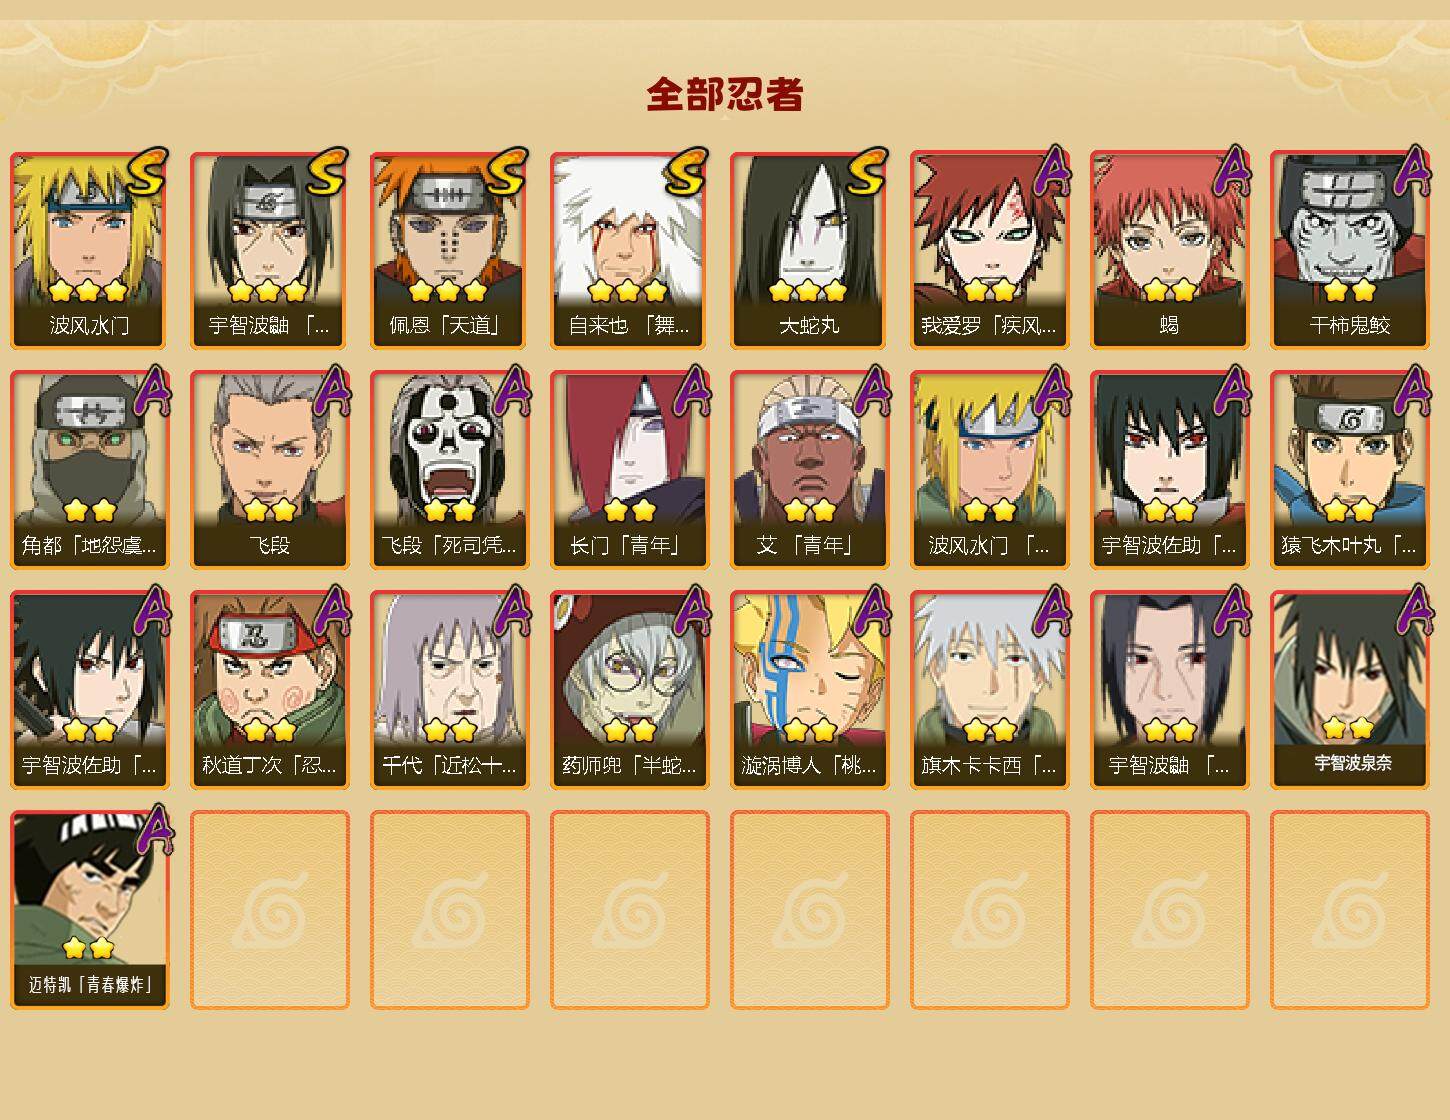
Task: Click the 宇智波泉奈 ninja card
Action: (1349, 690)
